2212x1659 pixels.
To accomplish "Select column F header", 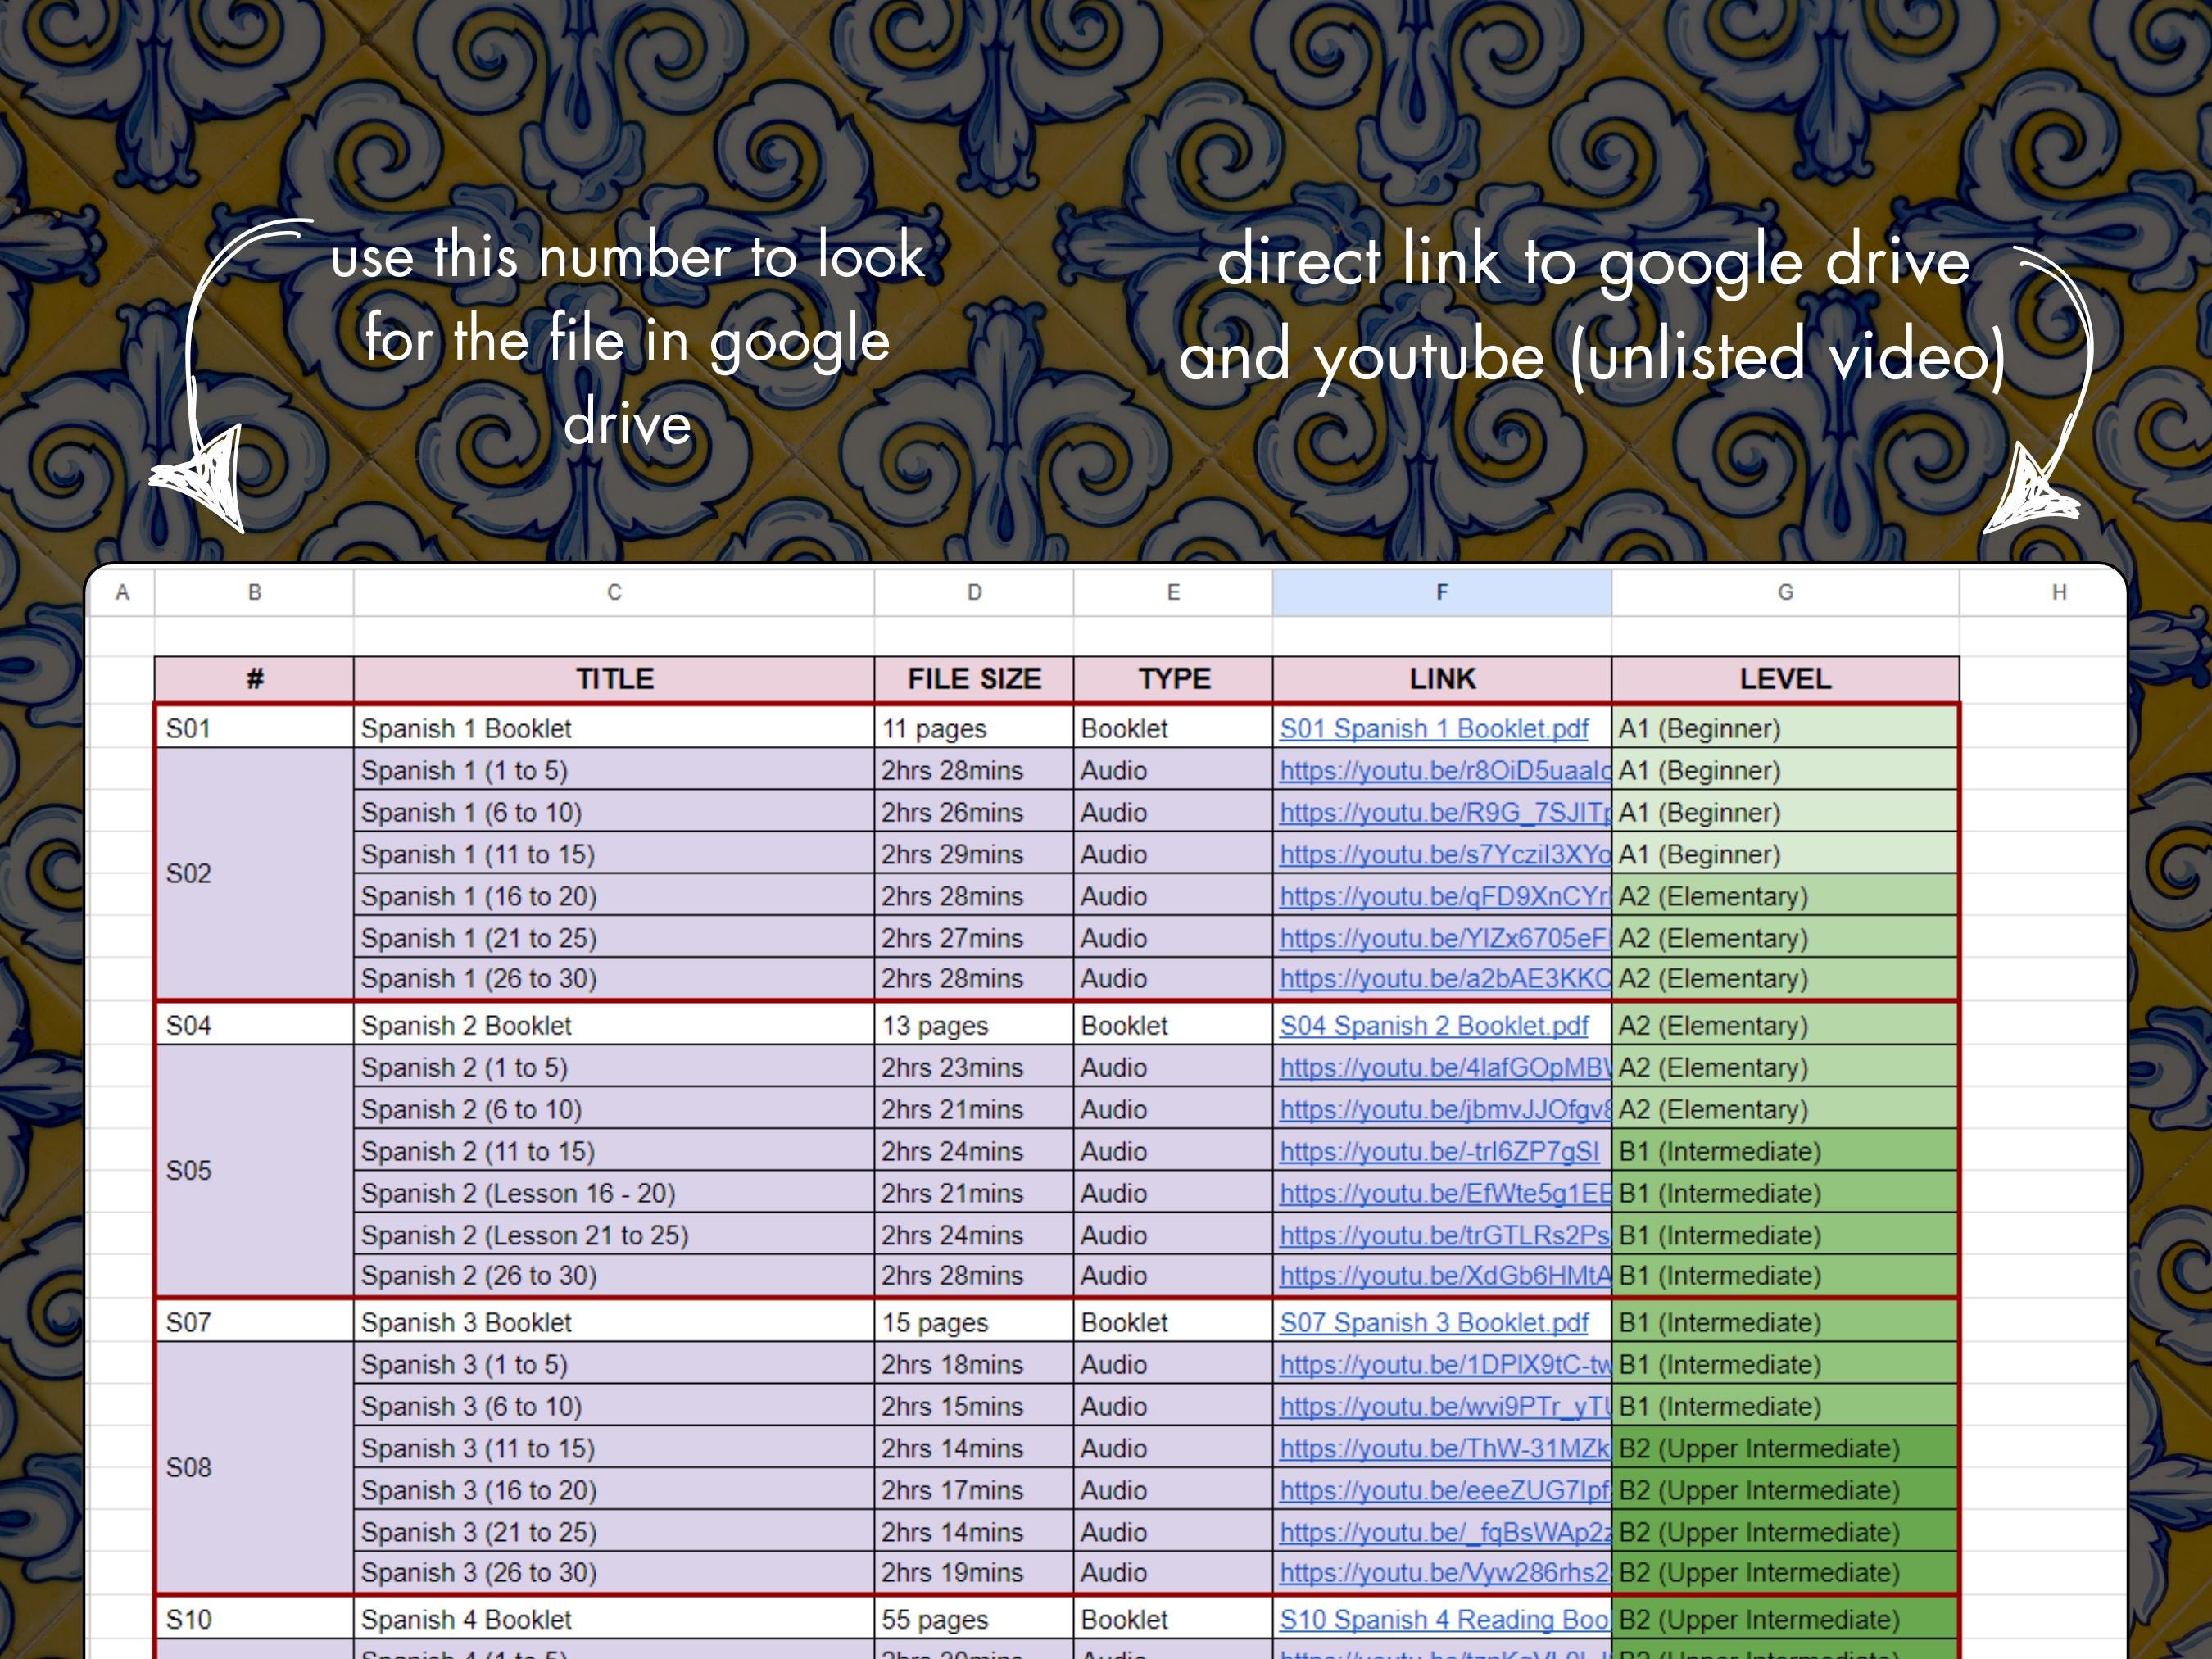I will click(x=1441, y=591).
